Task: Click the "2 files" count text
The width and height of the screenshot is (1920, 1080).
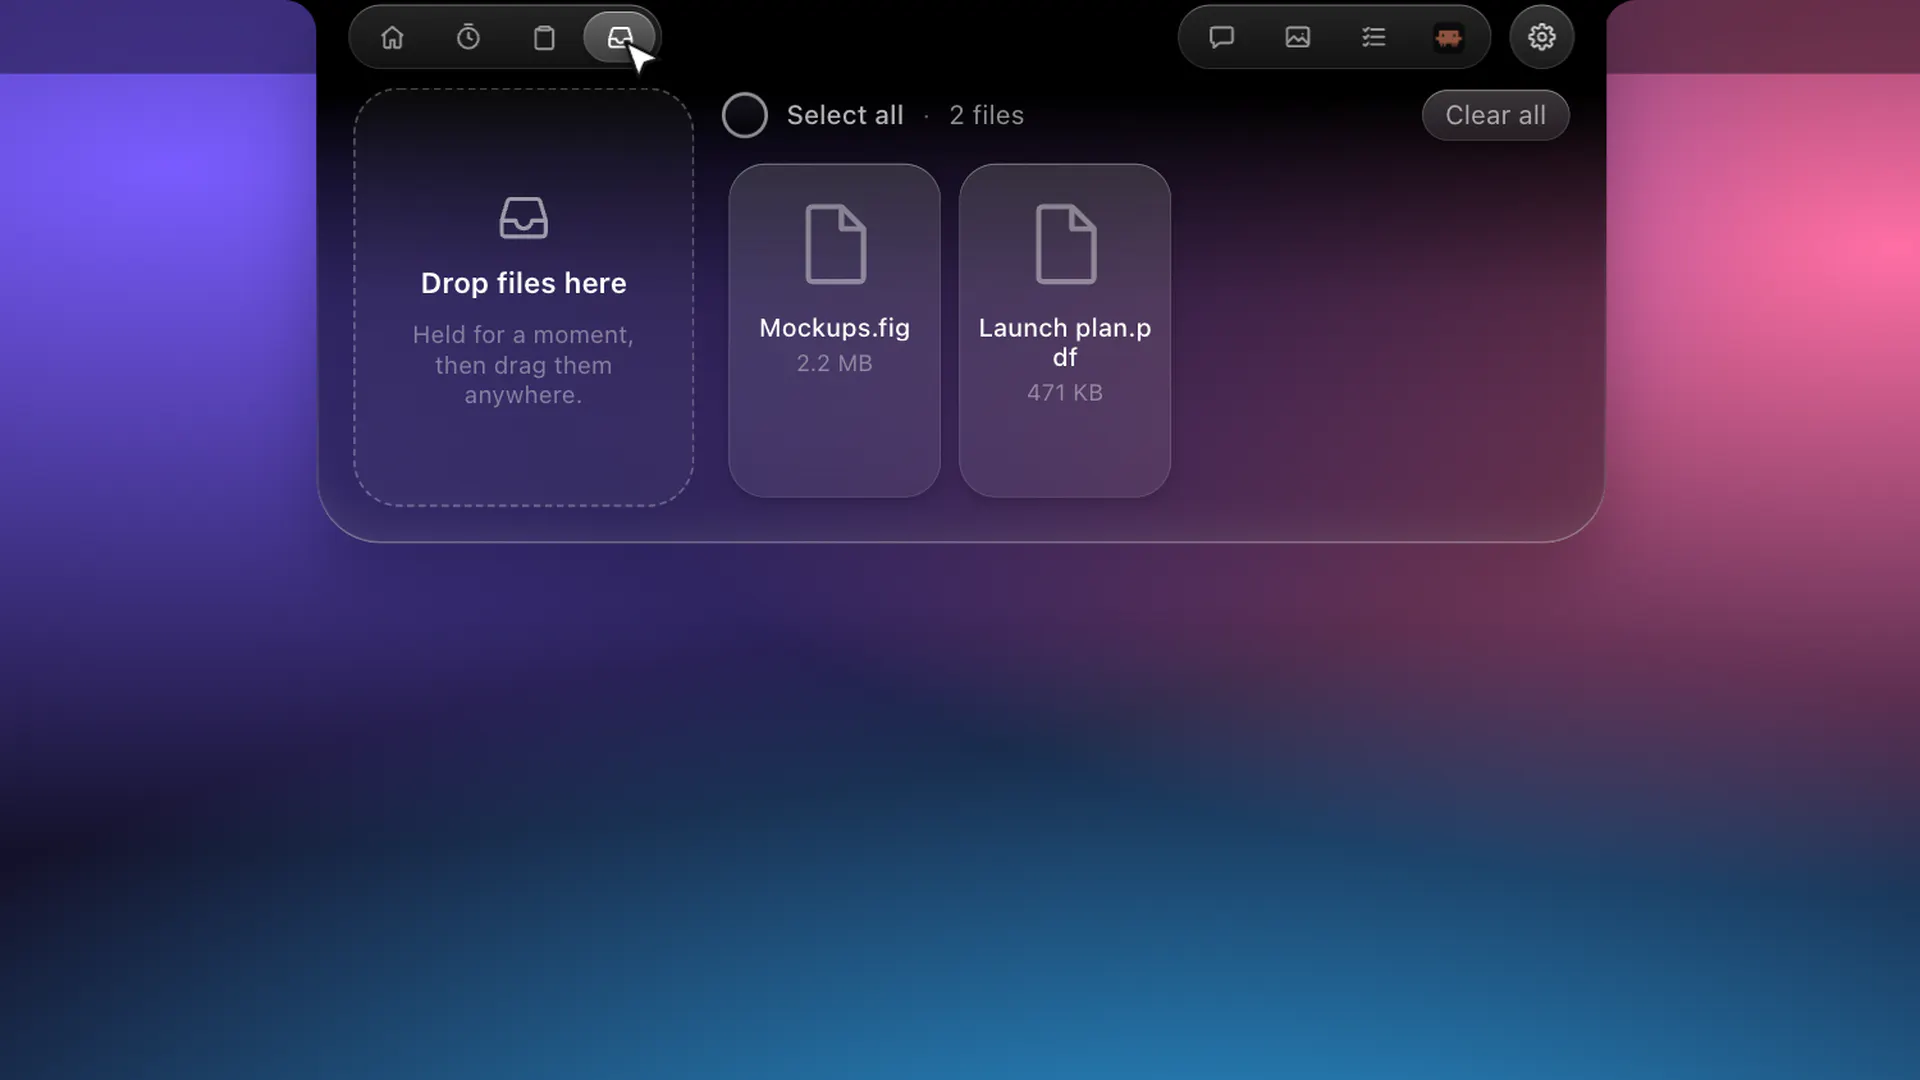Action: pos(986,115)
